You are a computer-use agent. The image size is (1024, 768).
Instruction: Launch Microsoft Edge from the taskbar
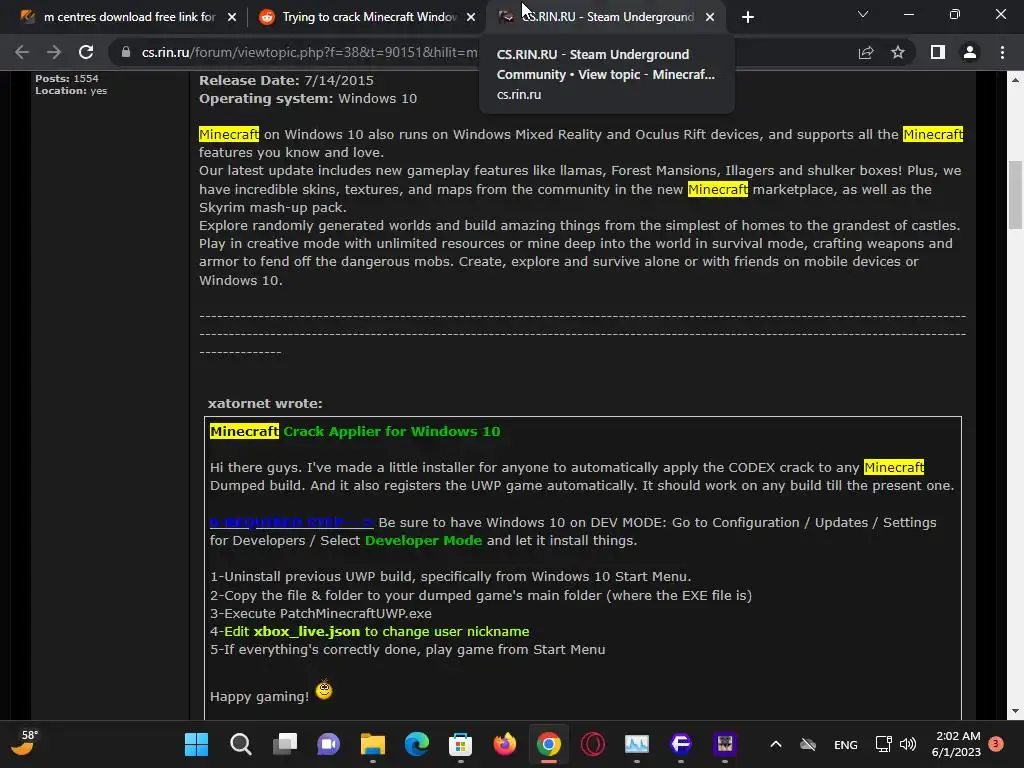coord(417,744)
